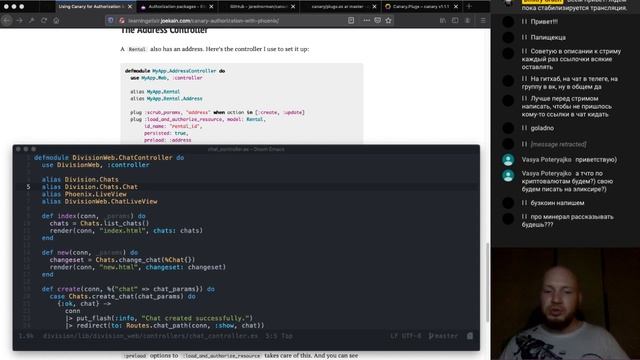This screenshot has width=640, height=360.
Task: Bookmark this page with the star
Action: pos(388,20)
